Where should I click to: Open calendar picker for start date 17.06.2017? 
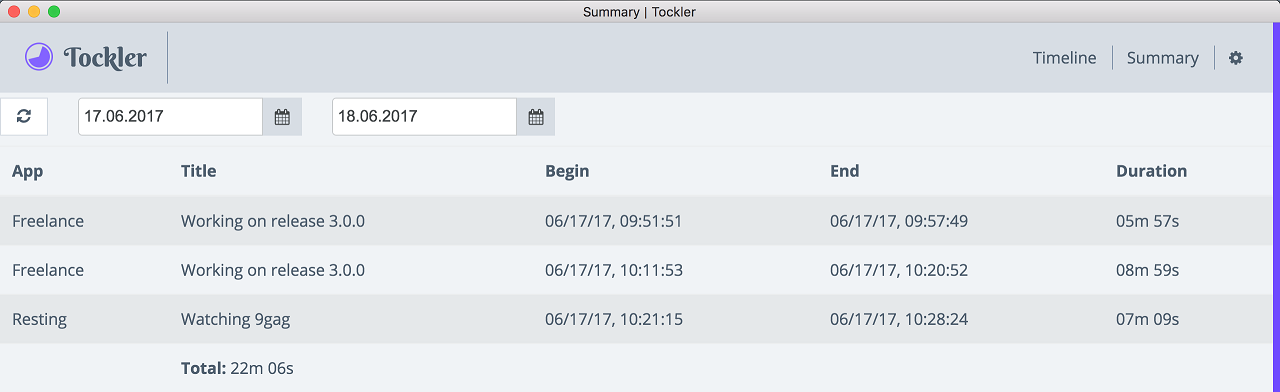click(x=282, y=117)
